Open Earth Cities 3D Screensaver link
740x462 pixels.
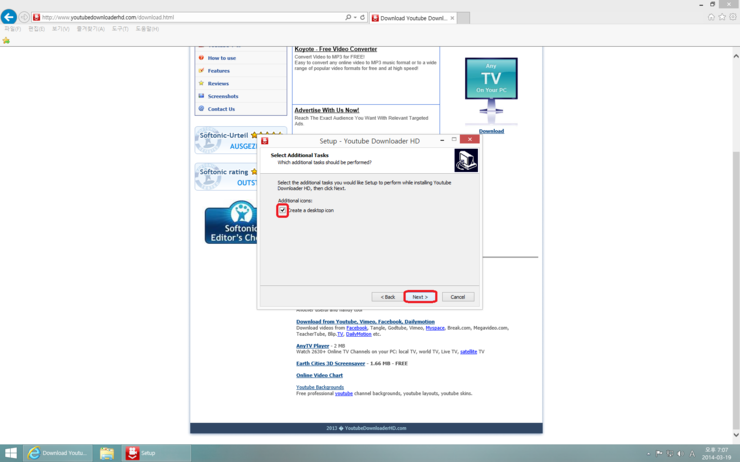click(330, 363)
